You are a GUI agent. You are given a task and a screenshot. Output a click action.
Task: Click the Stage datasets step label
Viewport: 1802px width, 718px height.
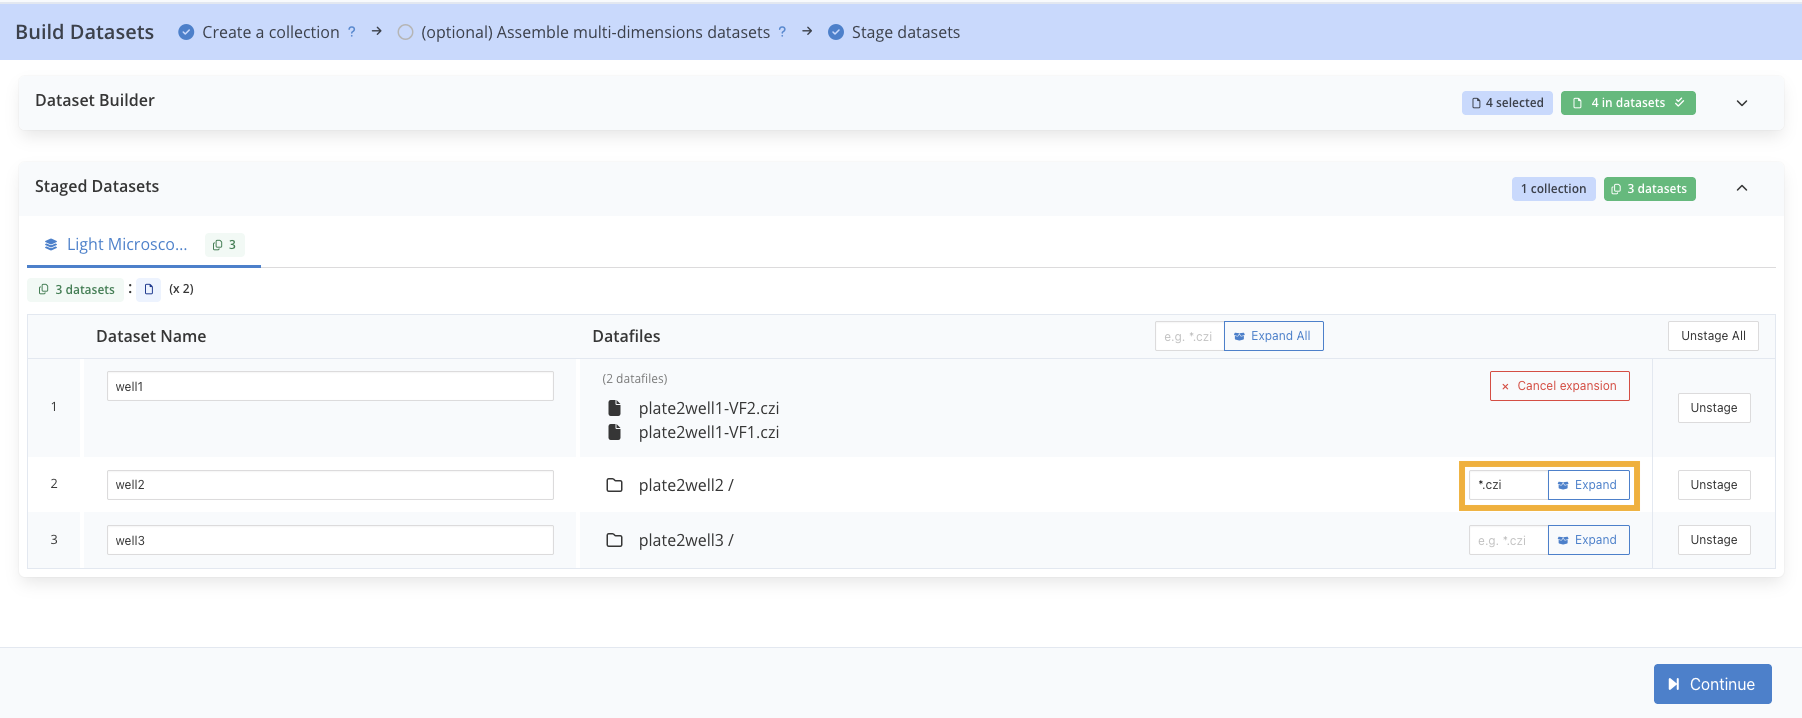[x=906, y=32]
